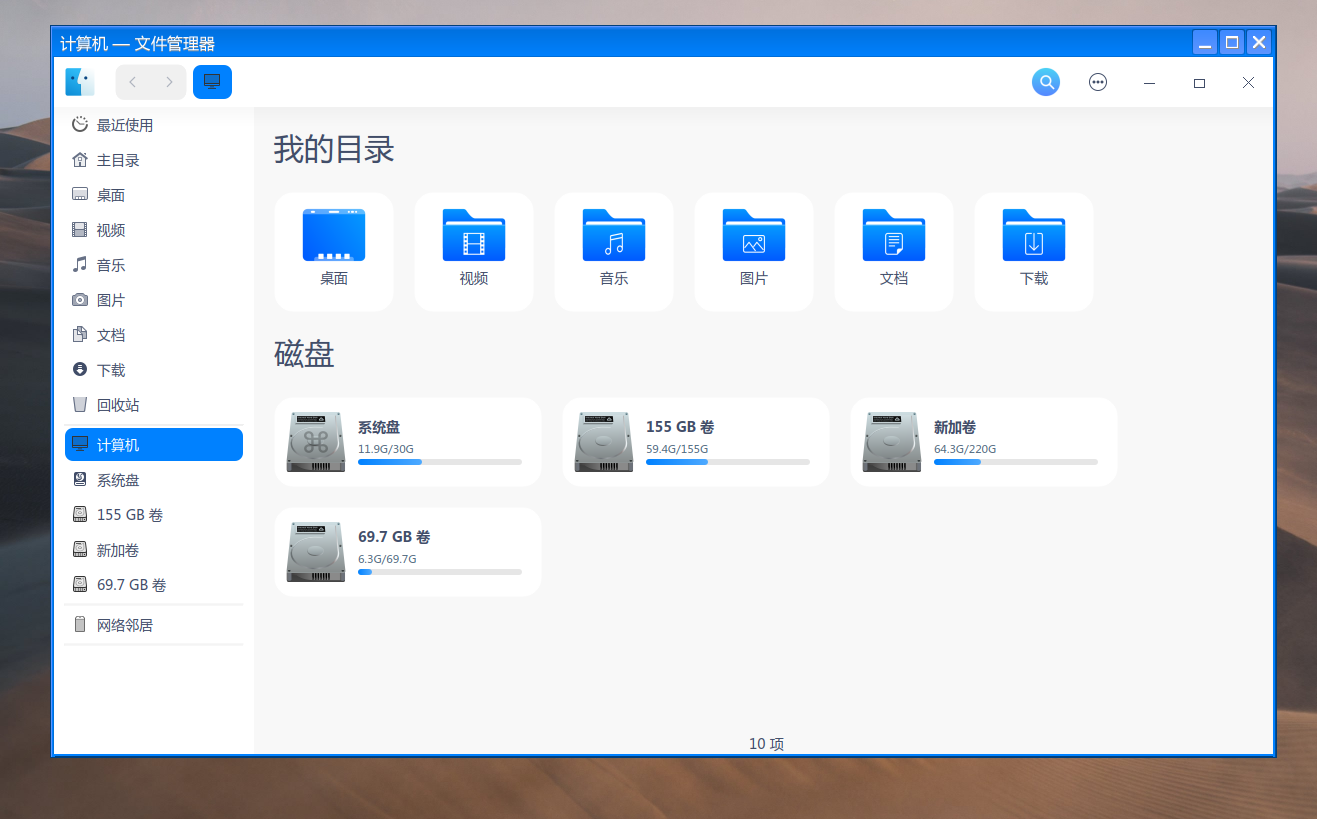The width and height of the screenshot is (1317, 819).
Task: Open the 图片 folder icon
Action: 754,236
